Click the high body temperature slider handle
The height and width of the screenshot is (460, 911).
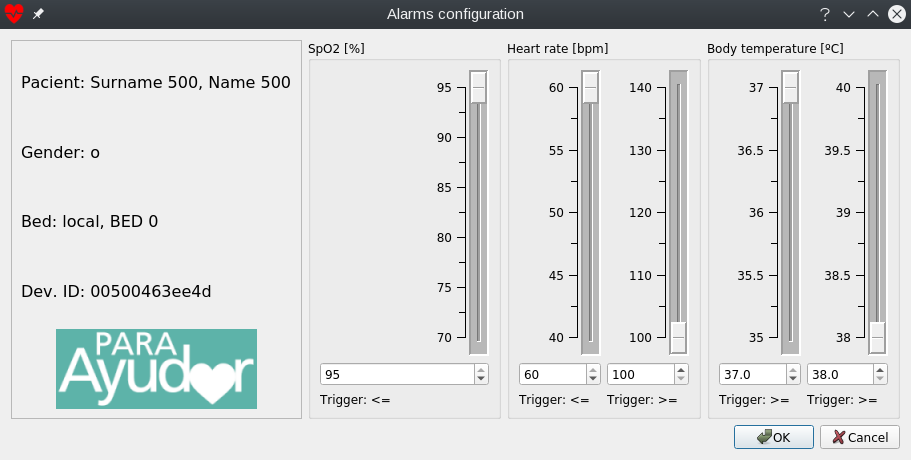877,337
